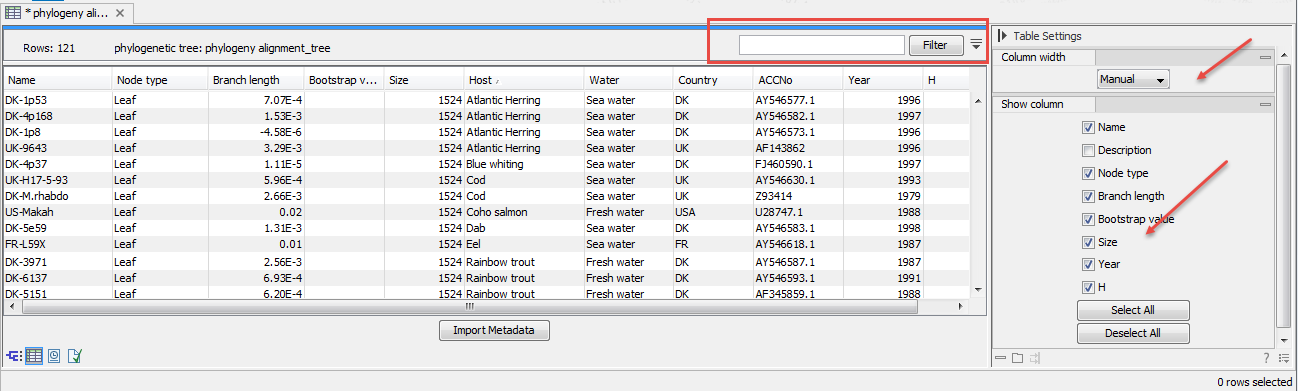Open the side panel help icon

click(1266, 358)
